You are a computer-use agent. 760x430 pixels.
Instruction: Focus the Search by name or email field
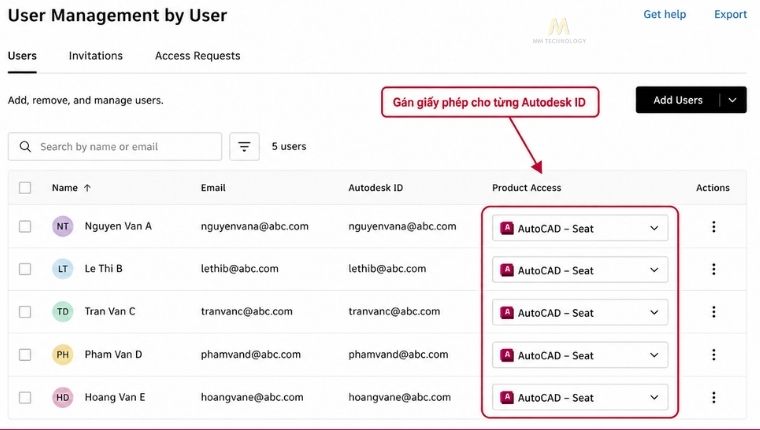click(x=115, y=146)
